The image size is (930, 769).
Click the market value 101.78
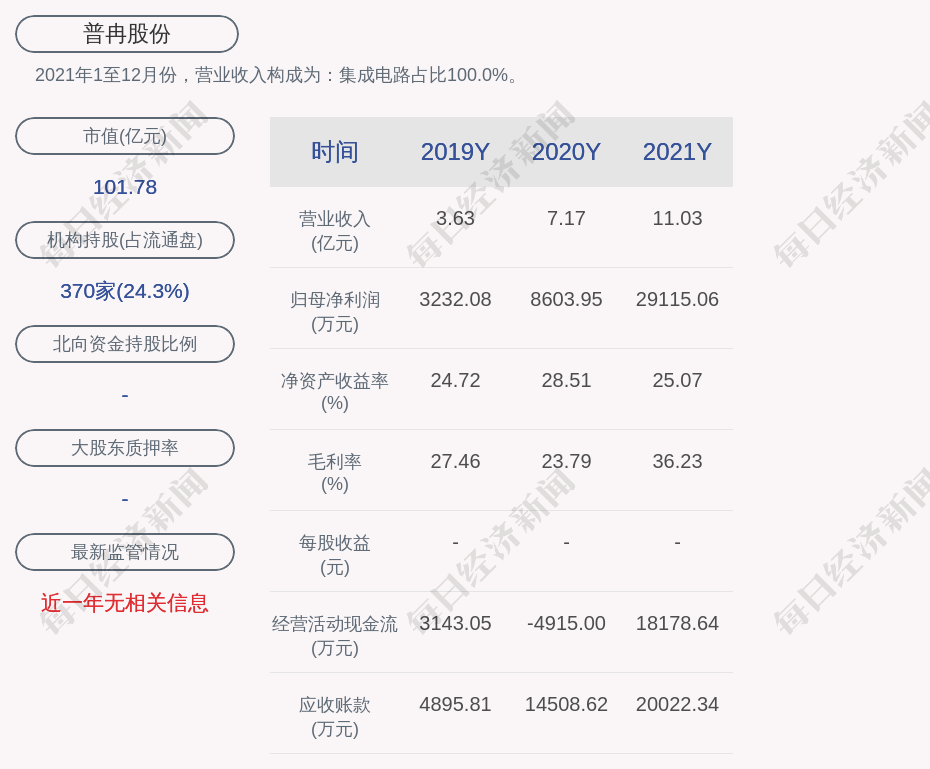(x=125, y=187)
